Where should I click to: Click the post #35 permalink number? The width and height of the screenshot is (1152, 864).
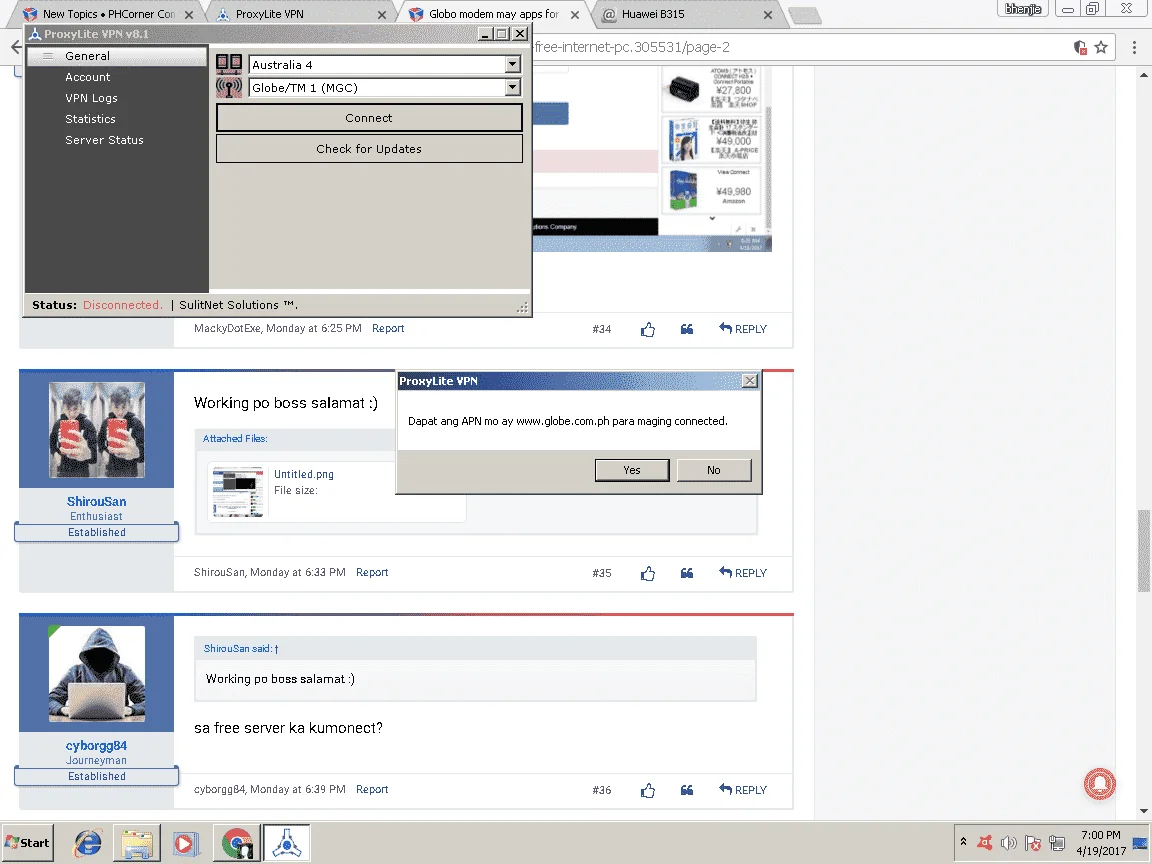click(x=602, y=573)
